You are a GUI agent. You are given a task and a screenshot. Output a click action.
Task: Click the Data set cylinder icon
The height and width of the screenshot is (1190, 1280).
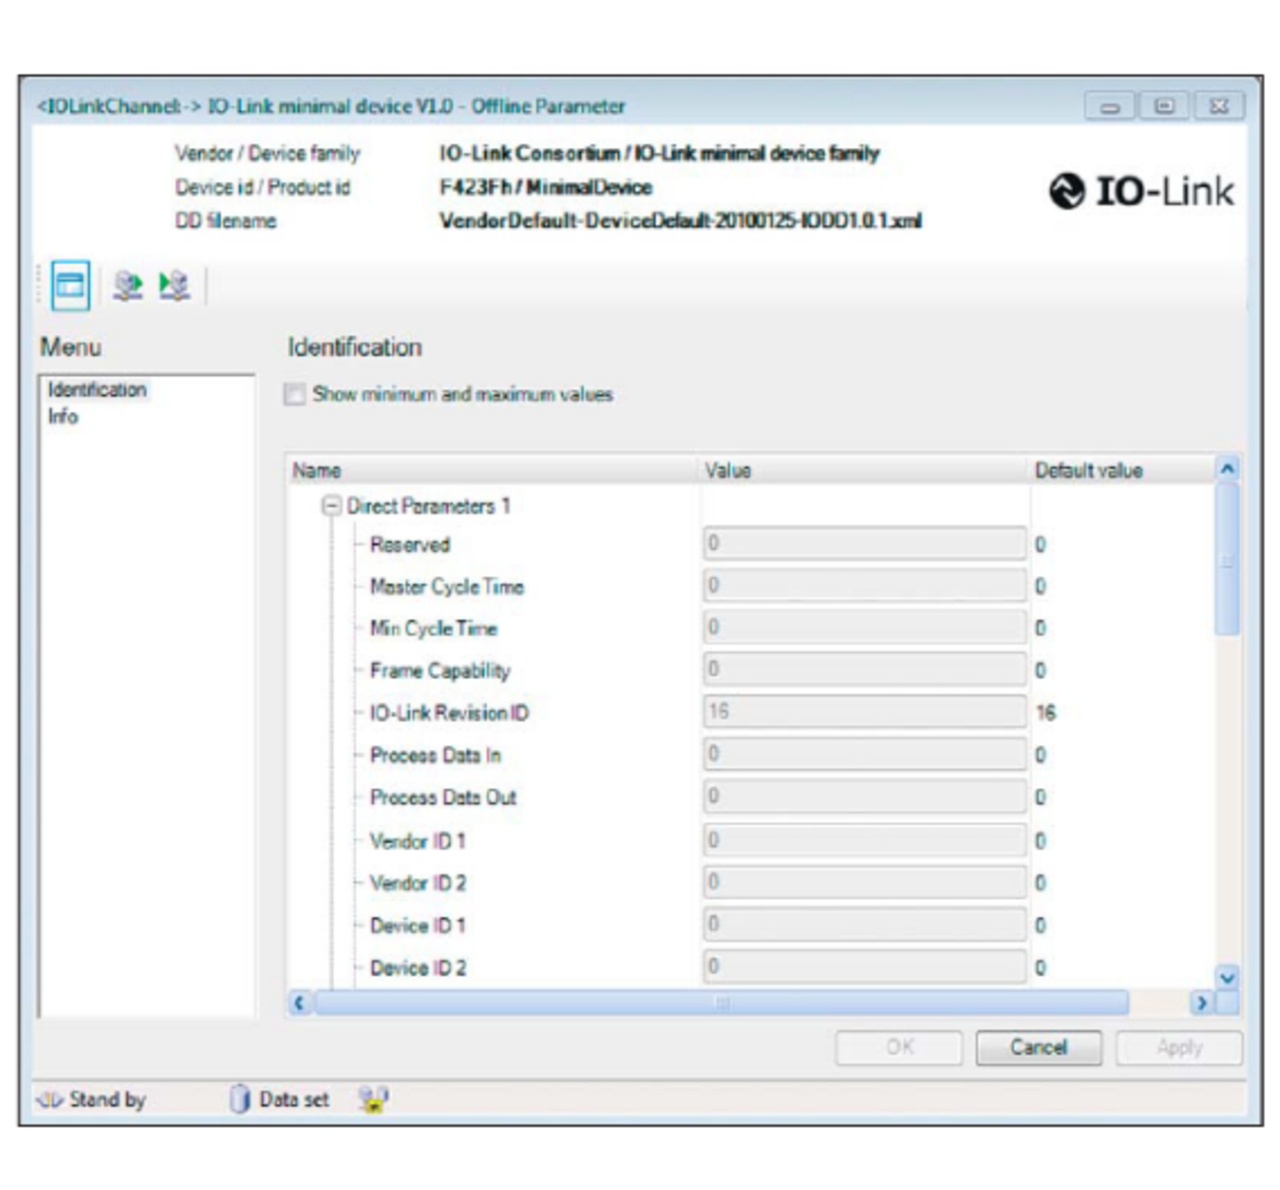tap(240, 1099)
